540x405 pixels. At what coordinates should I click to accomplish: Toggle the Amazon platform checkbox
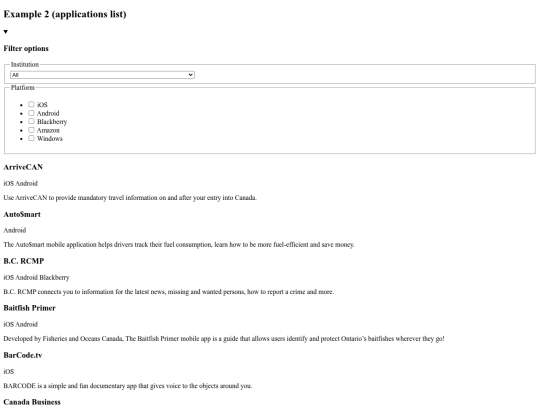[x=31, y=130]
